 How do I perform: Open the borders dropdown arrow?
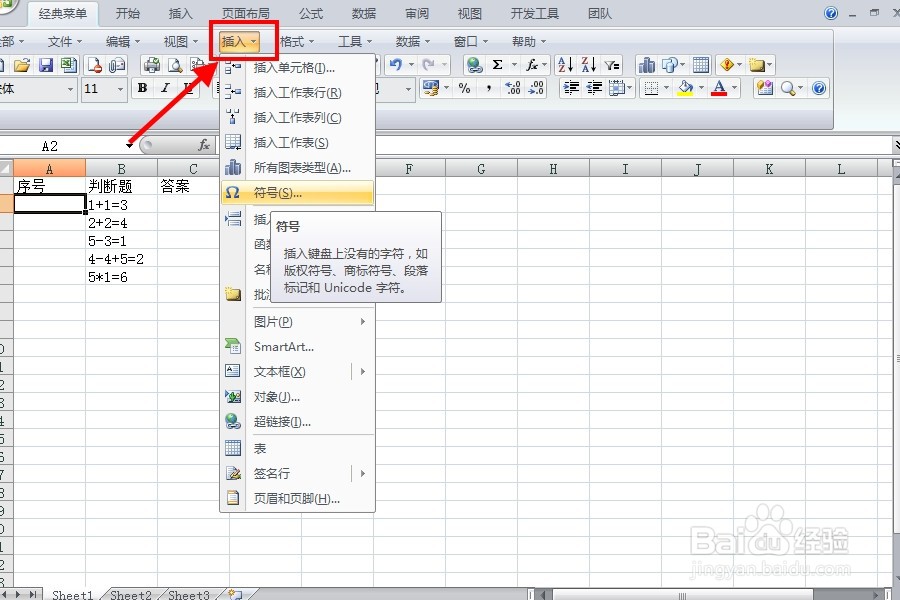(666, 88)
